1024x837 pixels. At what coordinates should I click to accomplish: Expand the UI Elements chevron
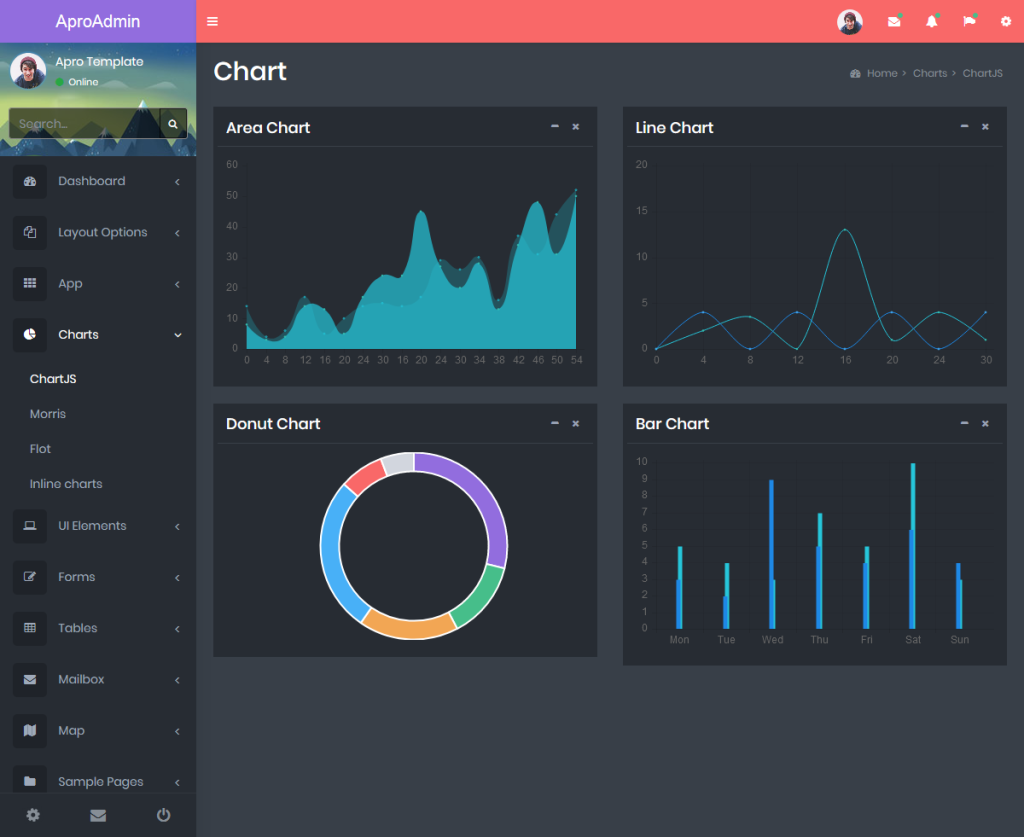point(177,526)
